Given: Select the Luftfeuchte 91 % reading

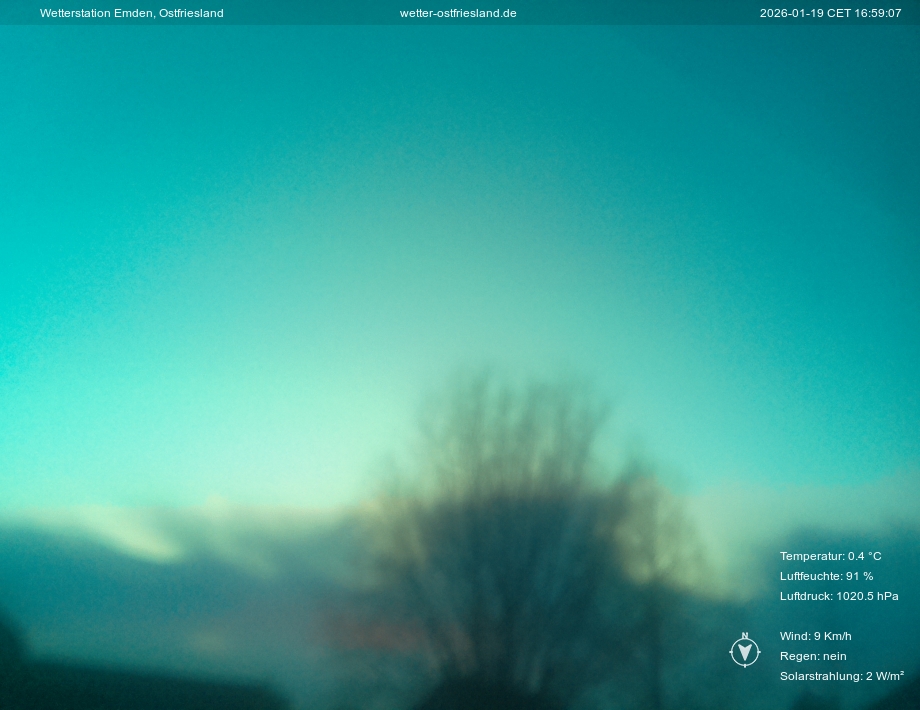Looking at the screenshot, I should coord(826,576).
